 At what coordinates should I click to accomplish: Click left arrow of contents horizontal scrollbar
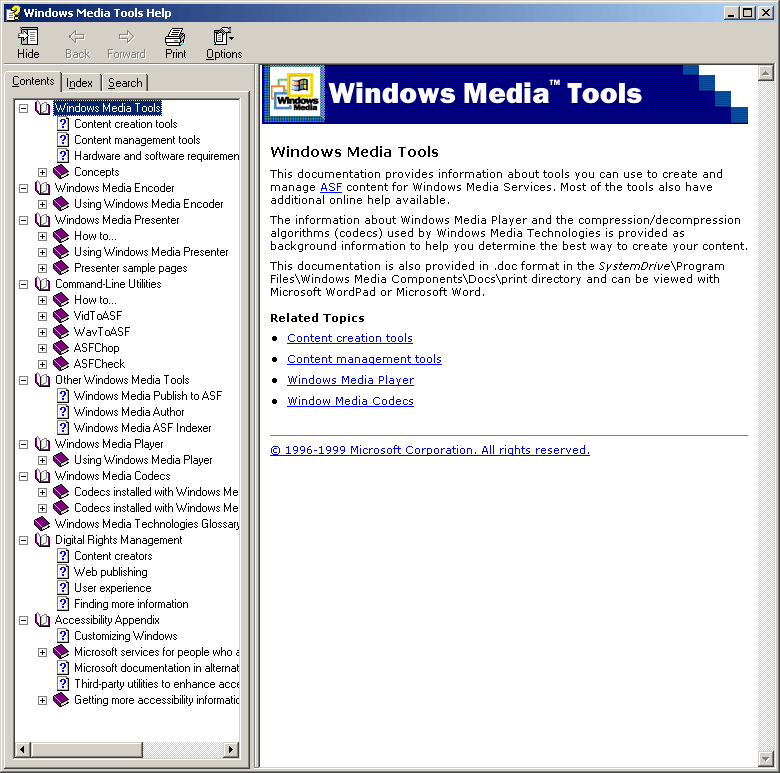pyautogui.click(x=22, y=750)
